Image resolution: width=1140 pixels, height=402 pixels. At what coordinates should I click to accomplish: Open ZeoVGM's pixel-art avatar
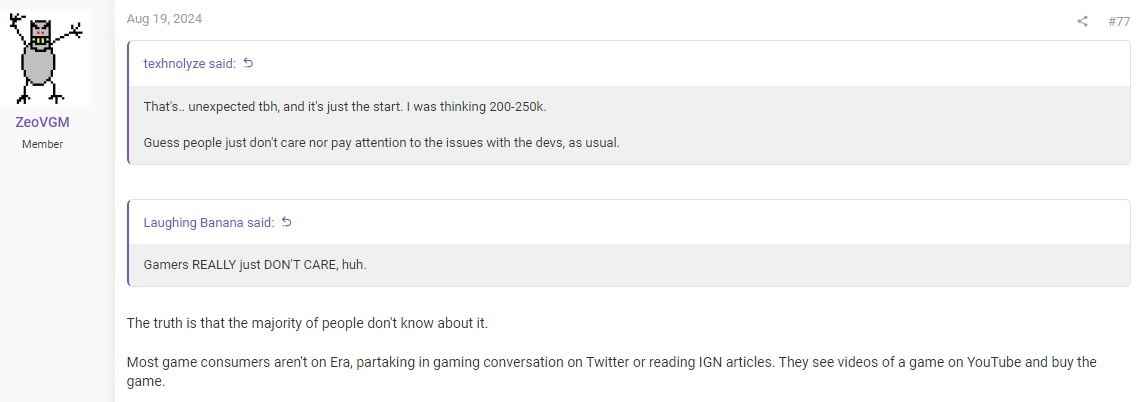click(x=46, y=57)
